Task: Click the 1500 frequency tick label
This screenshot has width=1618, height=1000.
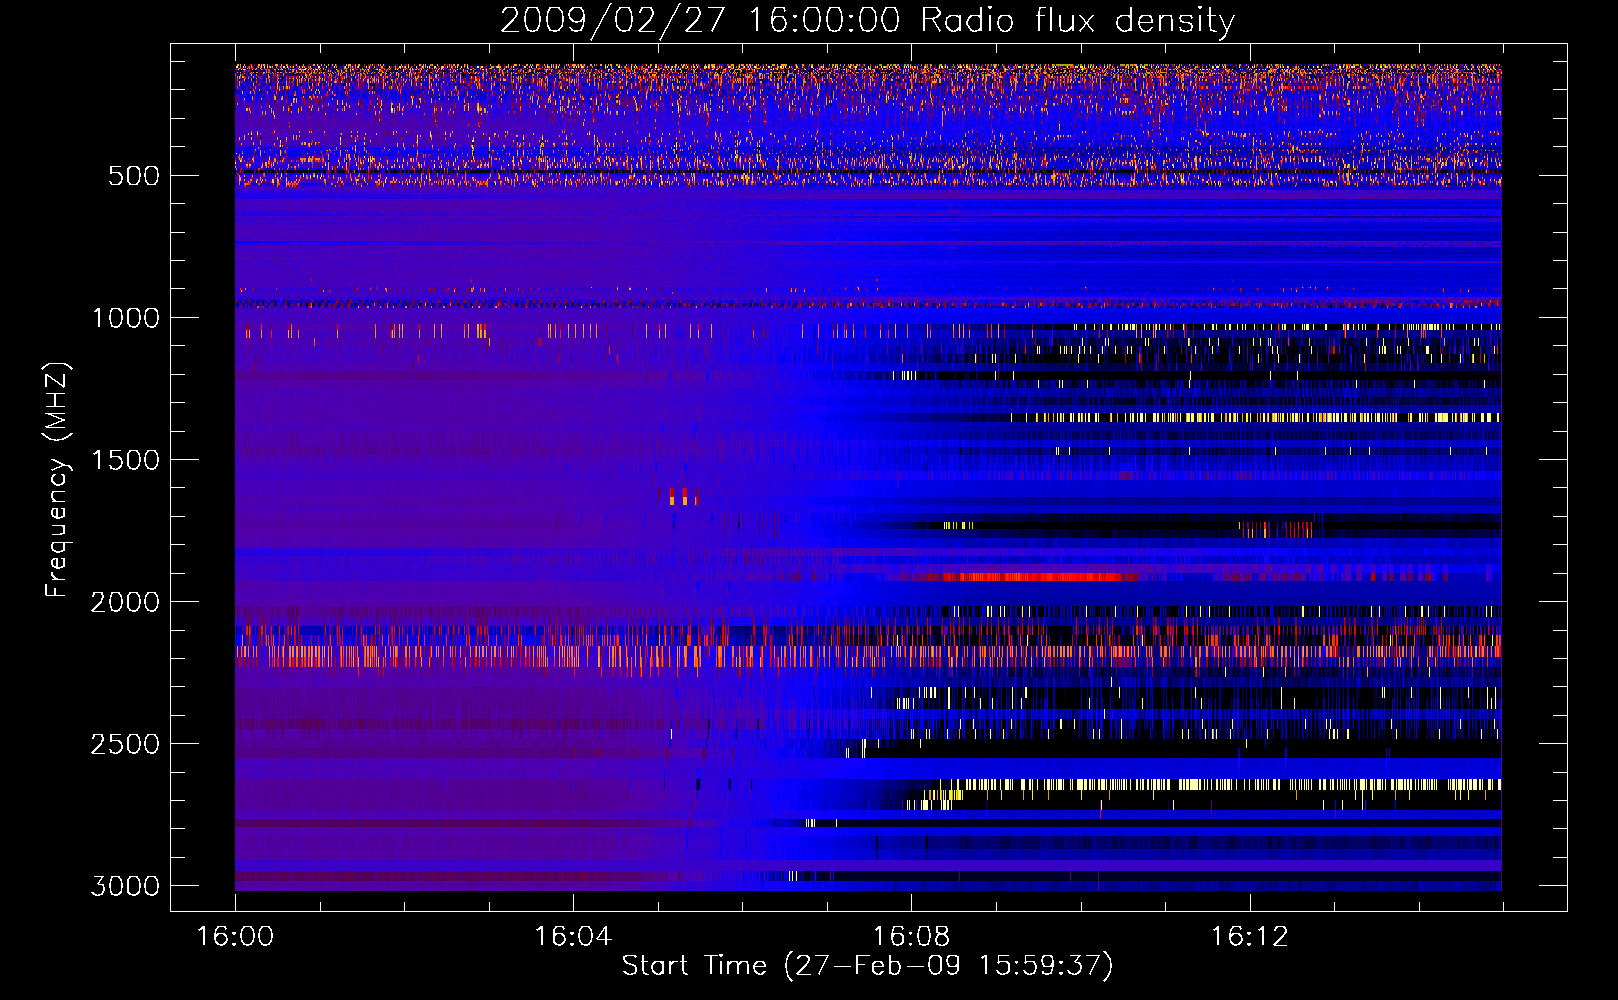Action: click(x=125, y=460)
